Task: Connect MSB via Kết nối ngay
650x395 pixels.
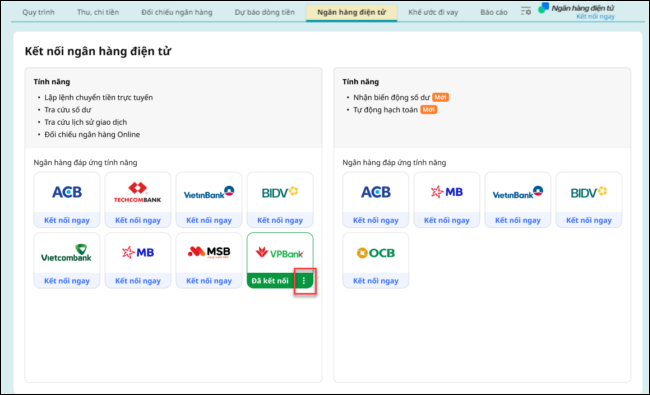Action: [209, 281]
